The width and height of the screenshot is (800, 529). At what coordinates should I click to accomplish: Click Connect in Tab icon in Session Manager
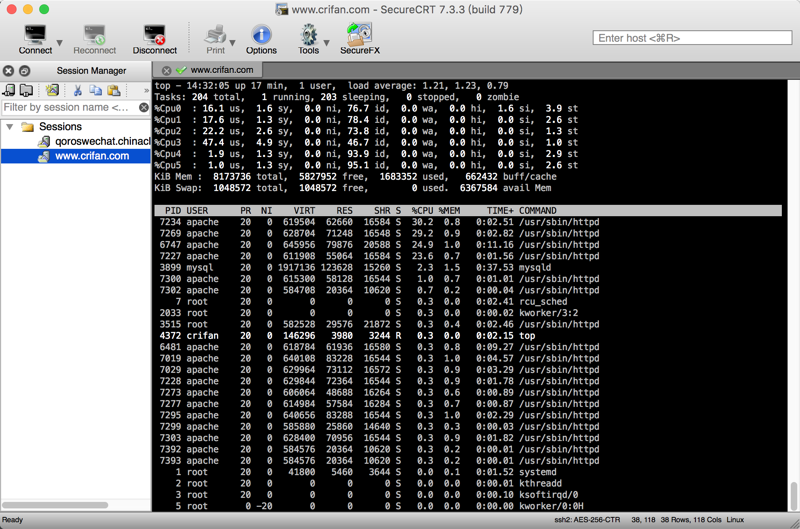[x=9, y=90]
